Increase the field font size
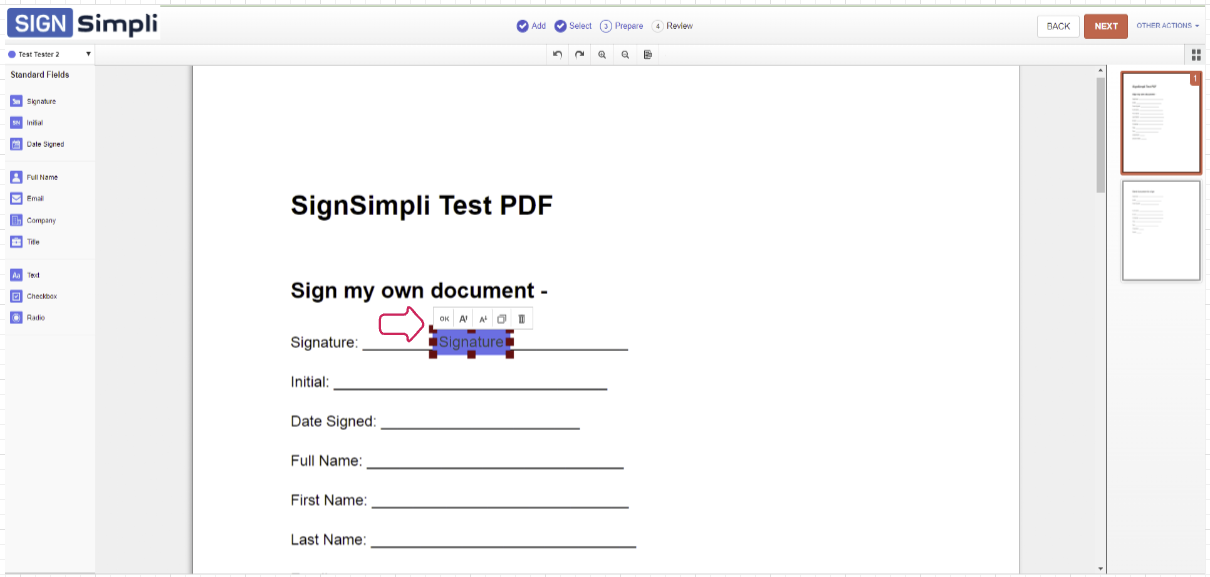Viewport: 1210px width, 577px height. coord(464,319)
